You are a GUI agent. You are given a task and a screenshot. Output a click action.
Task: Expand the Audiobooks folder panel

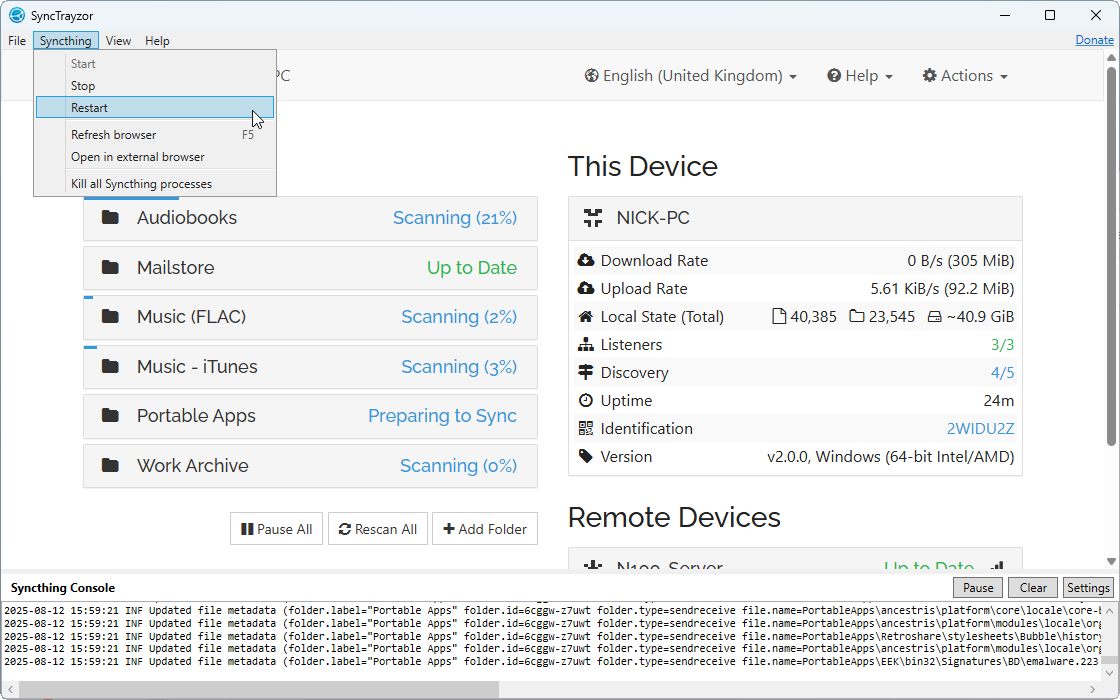[x=310, y=219]
